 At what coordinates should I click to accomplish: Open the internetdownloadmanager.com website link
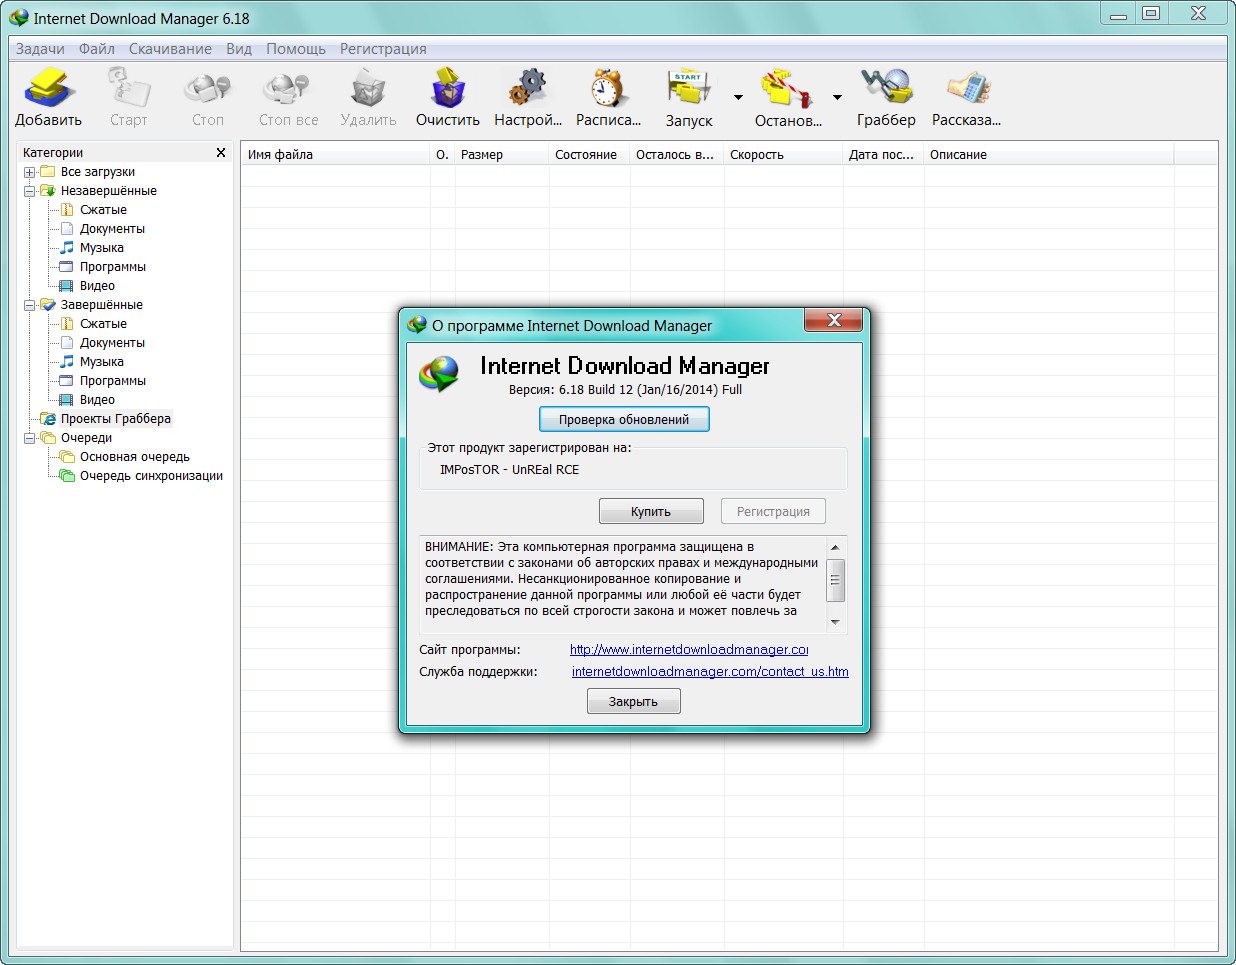(689, 650)
